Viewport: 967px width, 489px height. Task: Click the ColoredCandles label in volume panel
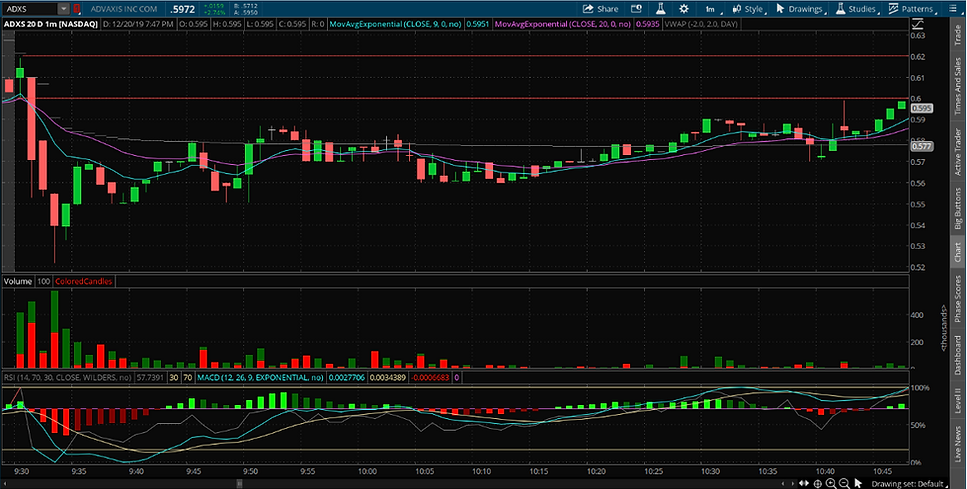[x=84, y=281]
